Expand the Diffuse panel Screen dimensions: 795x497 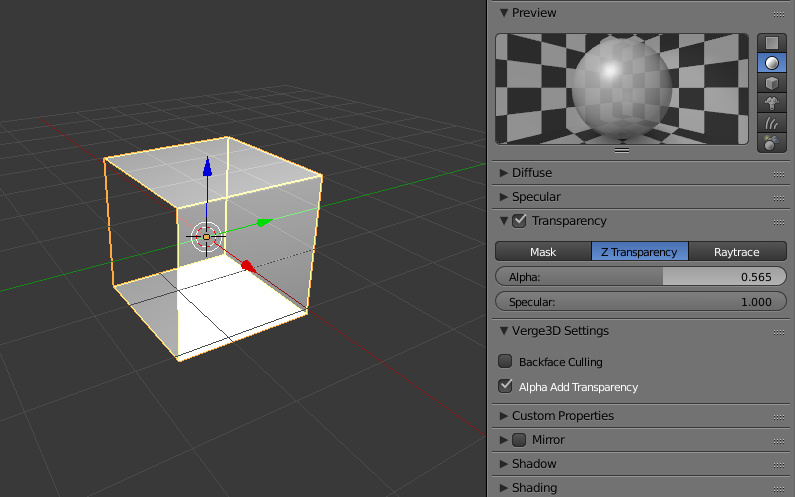503,172
